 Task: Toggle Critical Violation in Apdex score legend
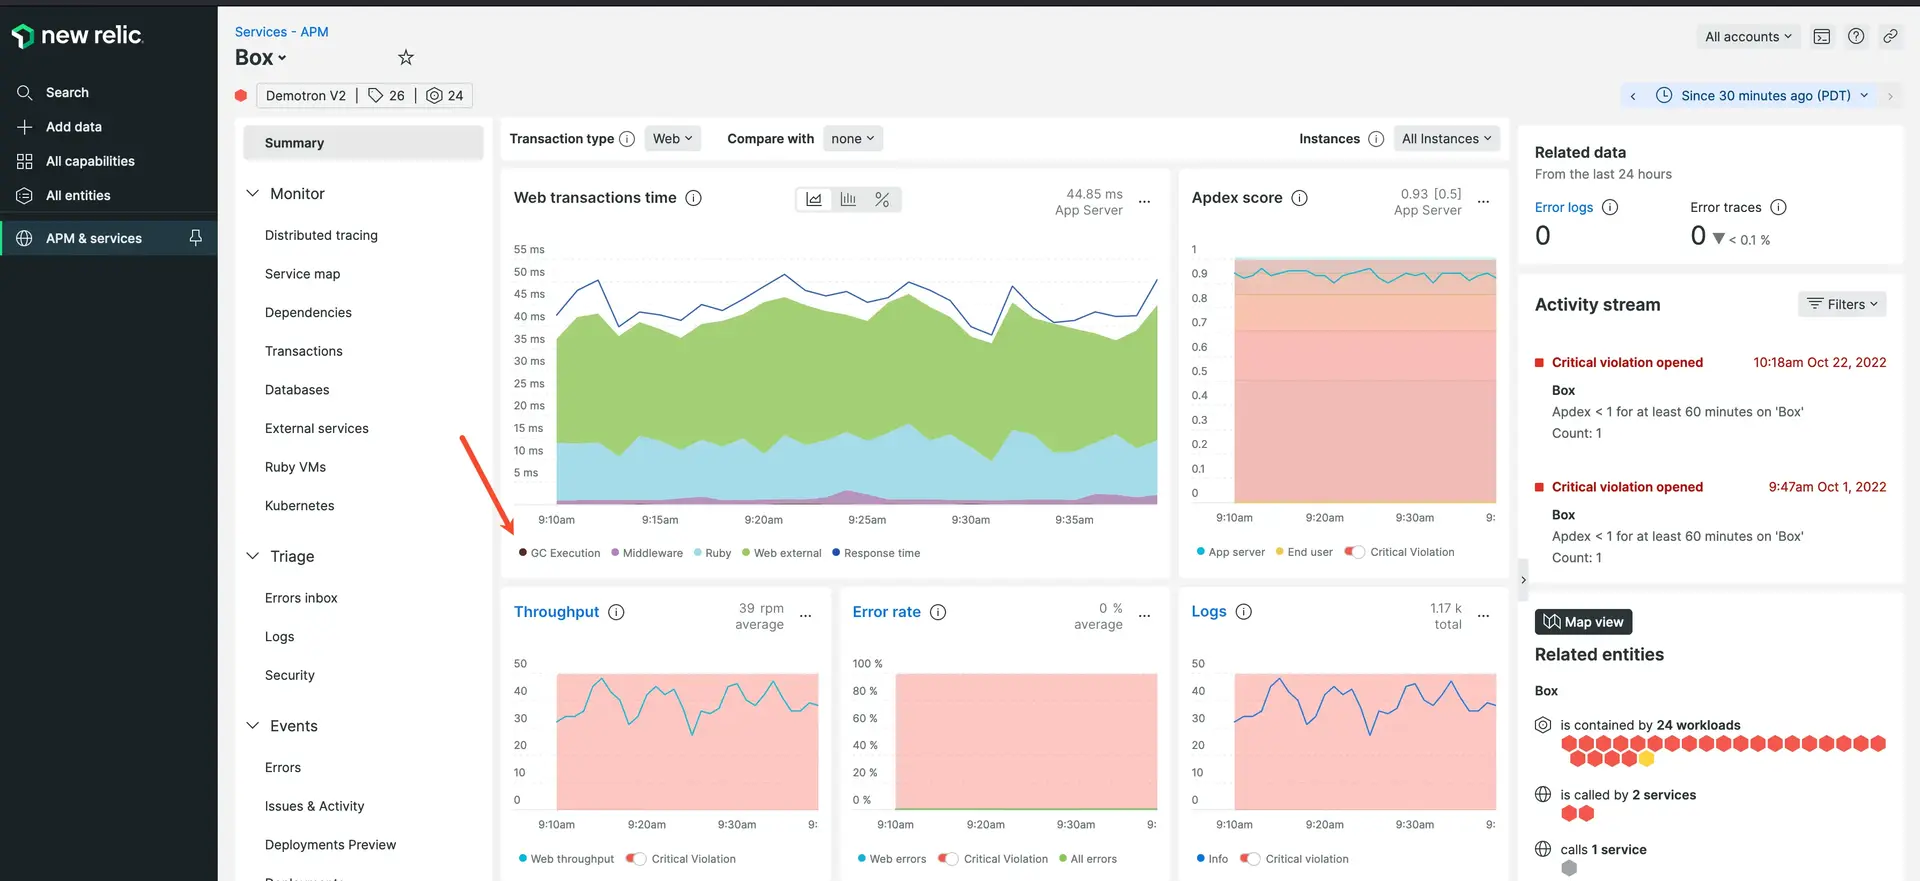(x=1355, y=552)
